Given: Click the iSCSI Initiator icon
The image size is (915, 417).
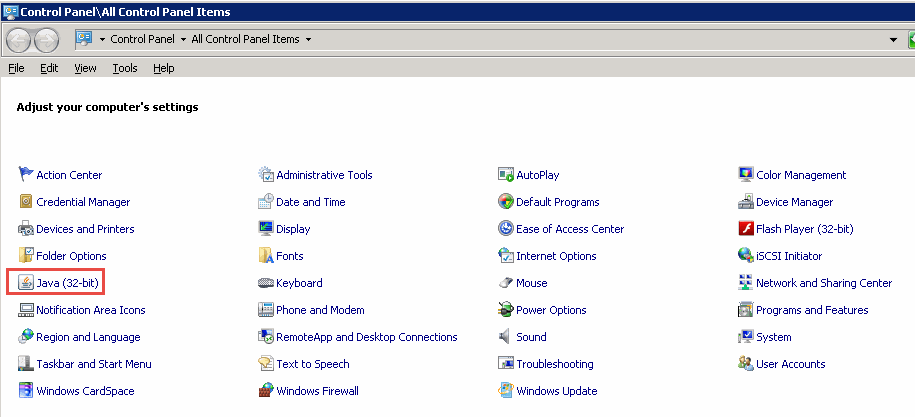Looking at the screenshot, I should click(745, 256).
